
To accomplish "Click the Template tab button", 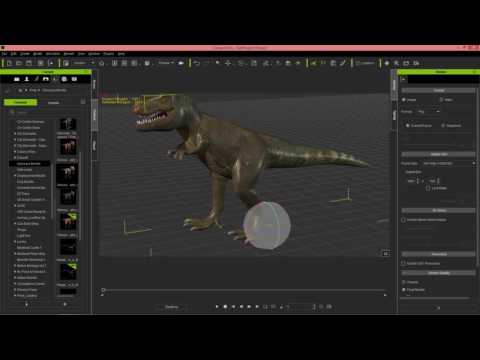I will (21, 102).
